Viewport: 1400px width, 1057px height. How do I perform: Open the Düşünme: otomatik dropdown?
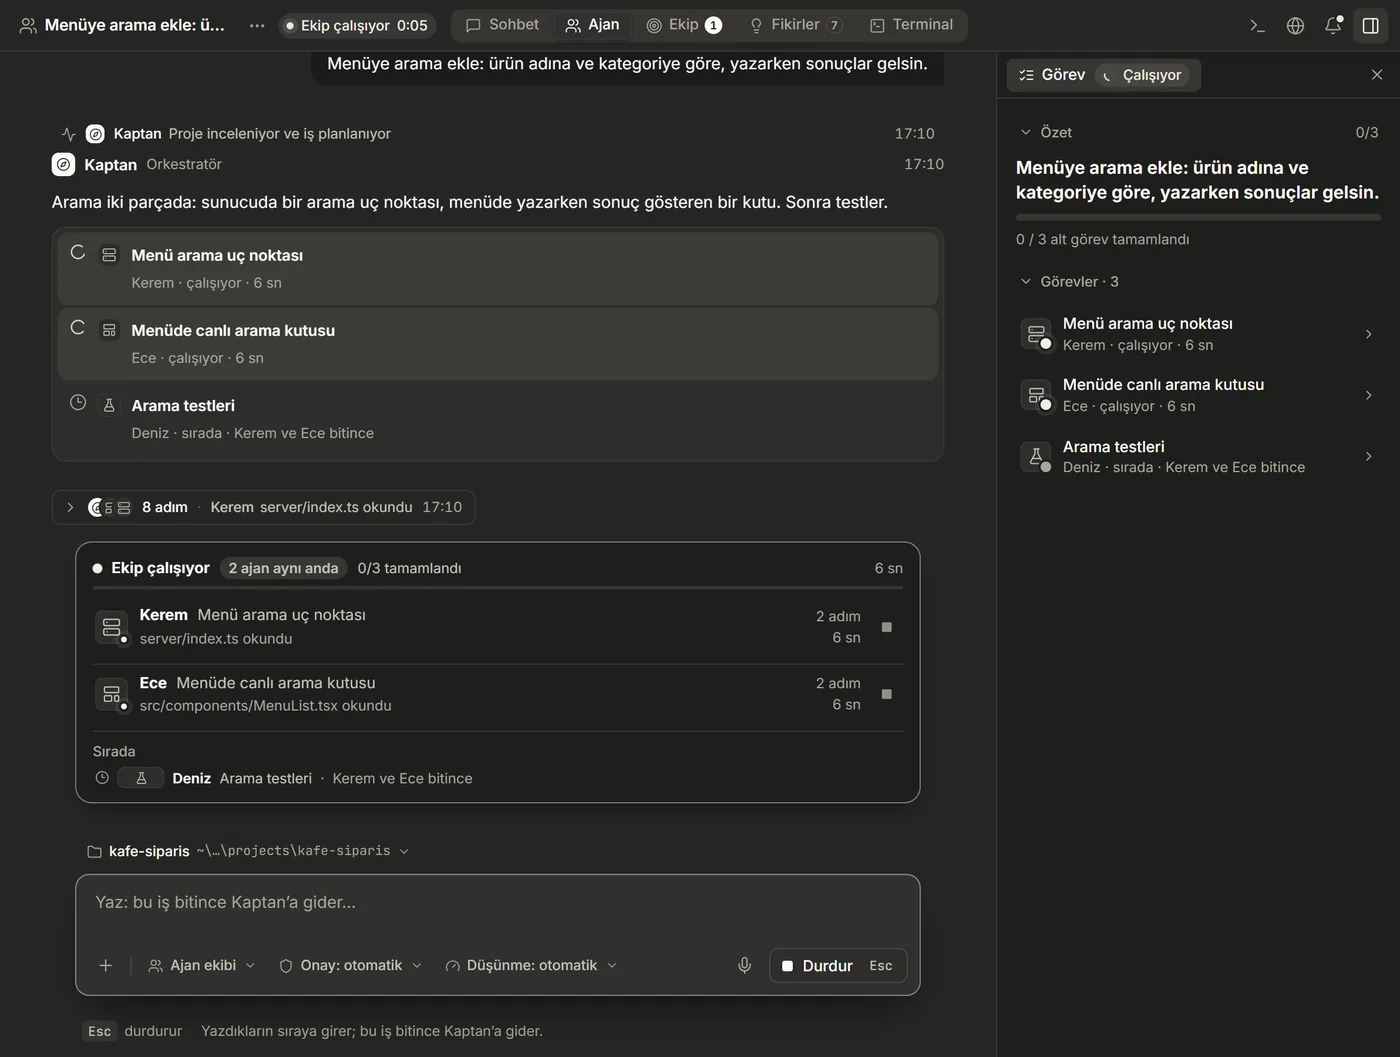point(531,965)
